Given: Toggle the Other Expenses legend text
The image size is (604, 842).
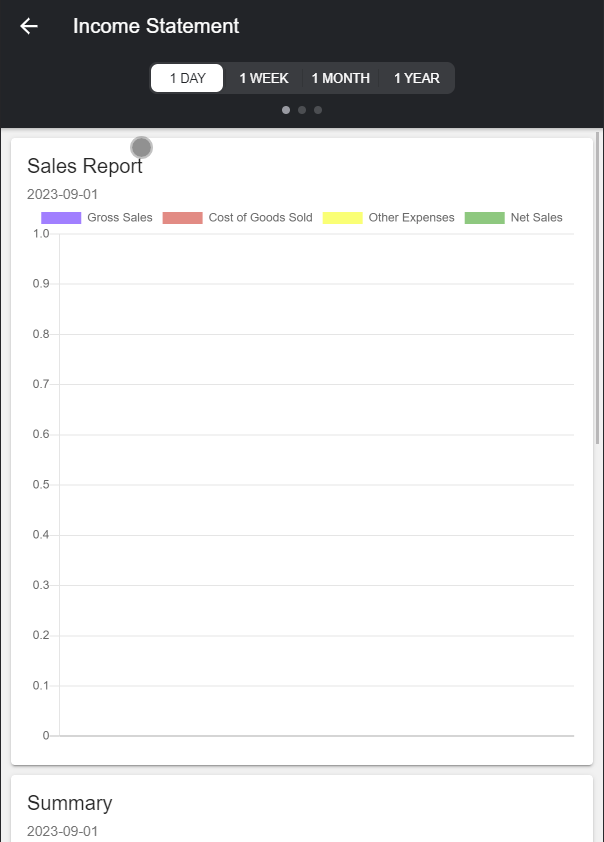Looking at the screenshot, I should (411, 218).
